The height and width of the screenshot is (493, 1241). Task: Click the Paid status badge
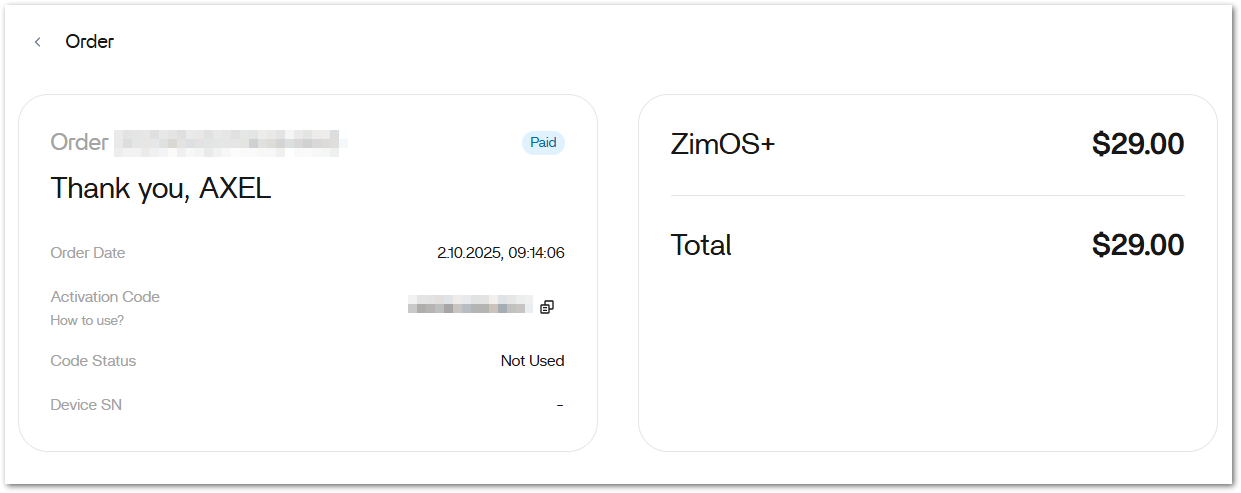(543, 143)
